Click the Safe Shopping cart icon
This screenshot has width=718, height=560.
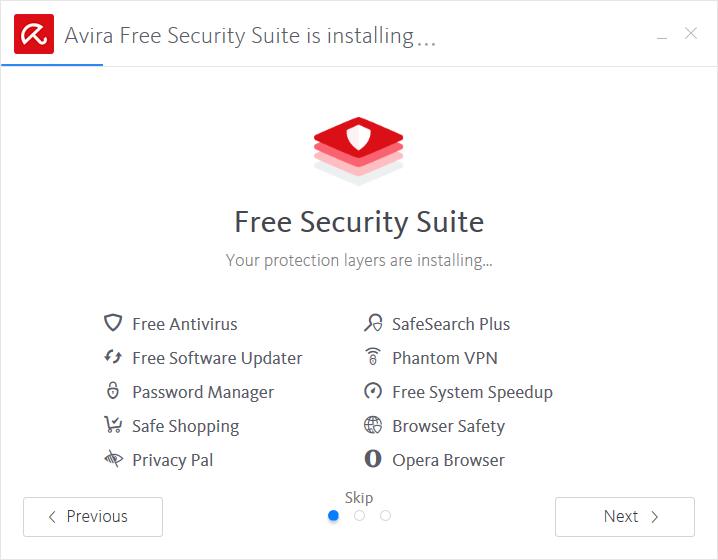113,425
